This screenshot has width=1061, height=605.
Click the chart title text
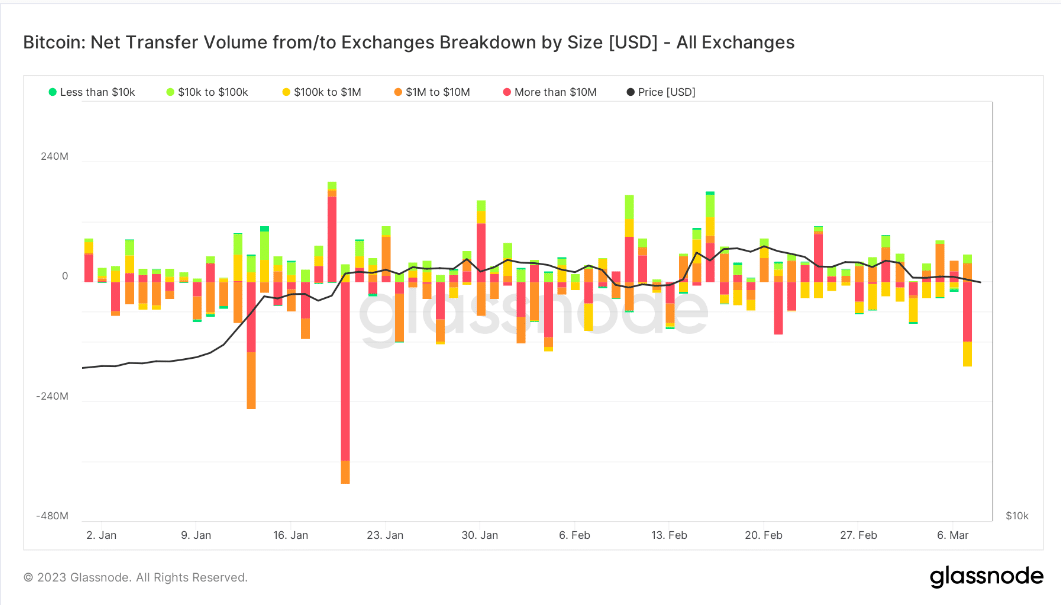pos(408,43)
